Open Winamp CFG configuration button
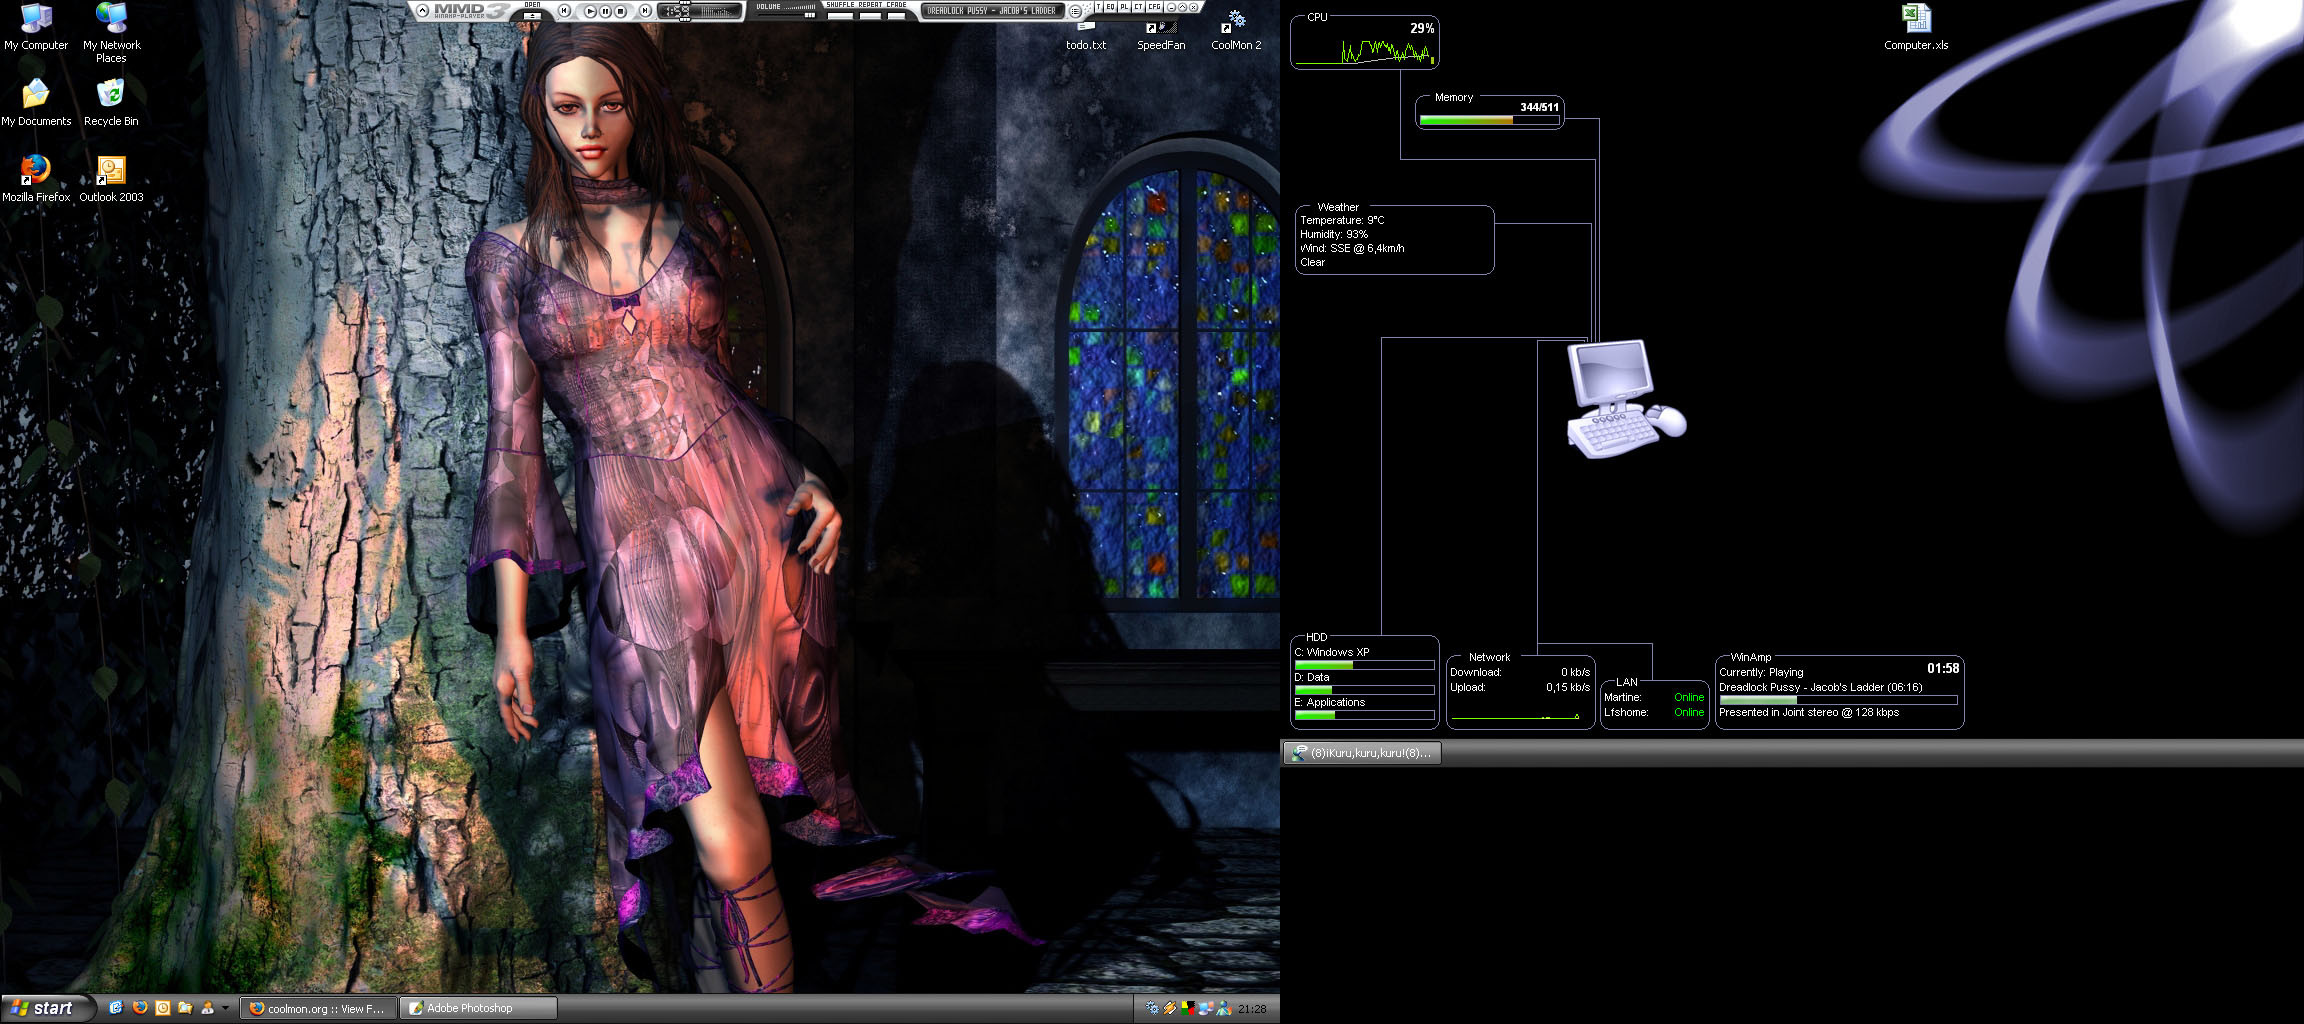This screenshot has width=2304, height=1024. (x=1154, y=7)
